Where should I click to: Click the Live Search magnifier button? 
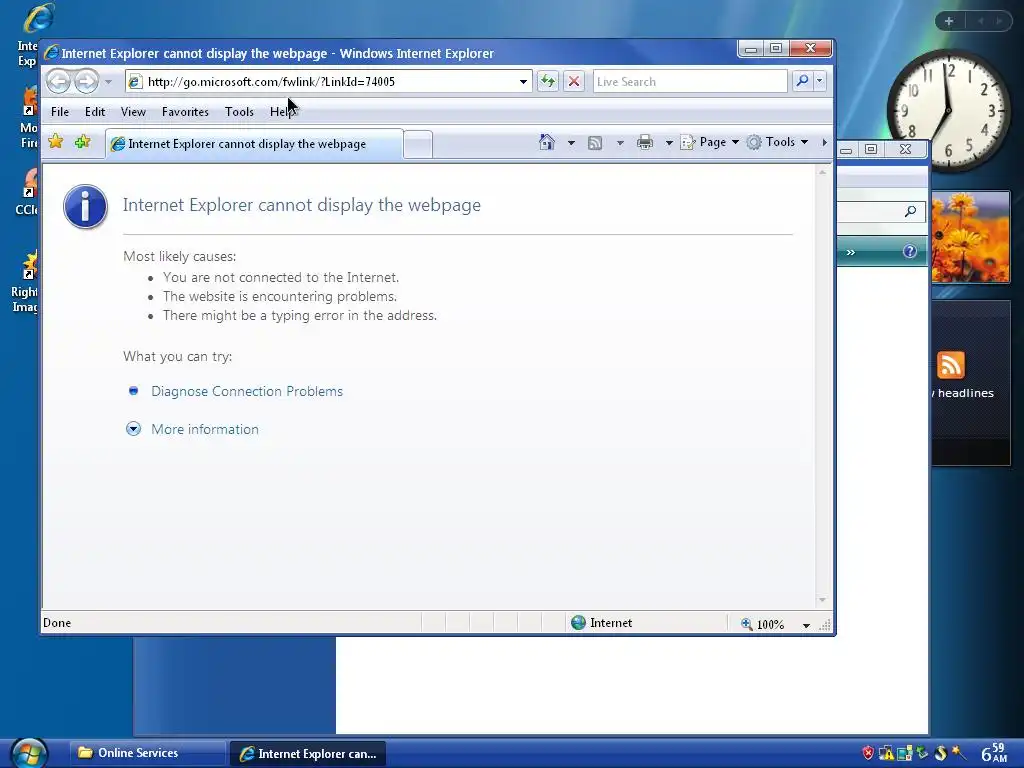coord(802,81)
